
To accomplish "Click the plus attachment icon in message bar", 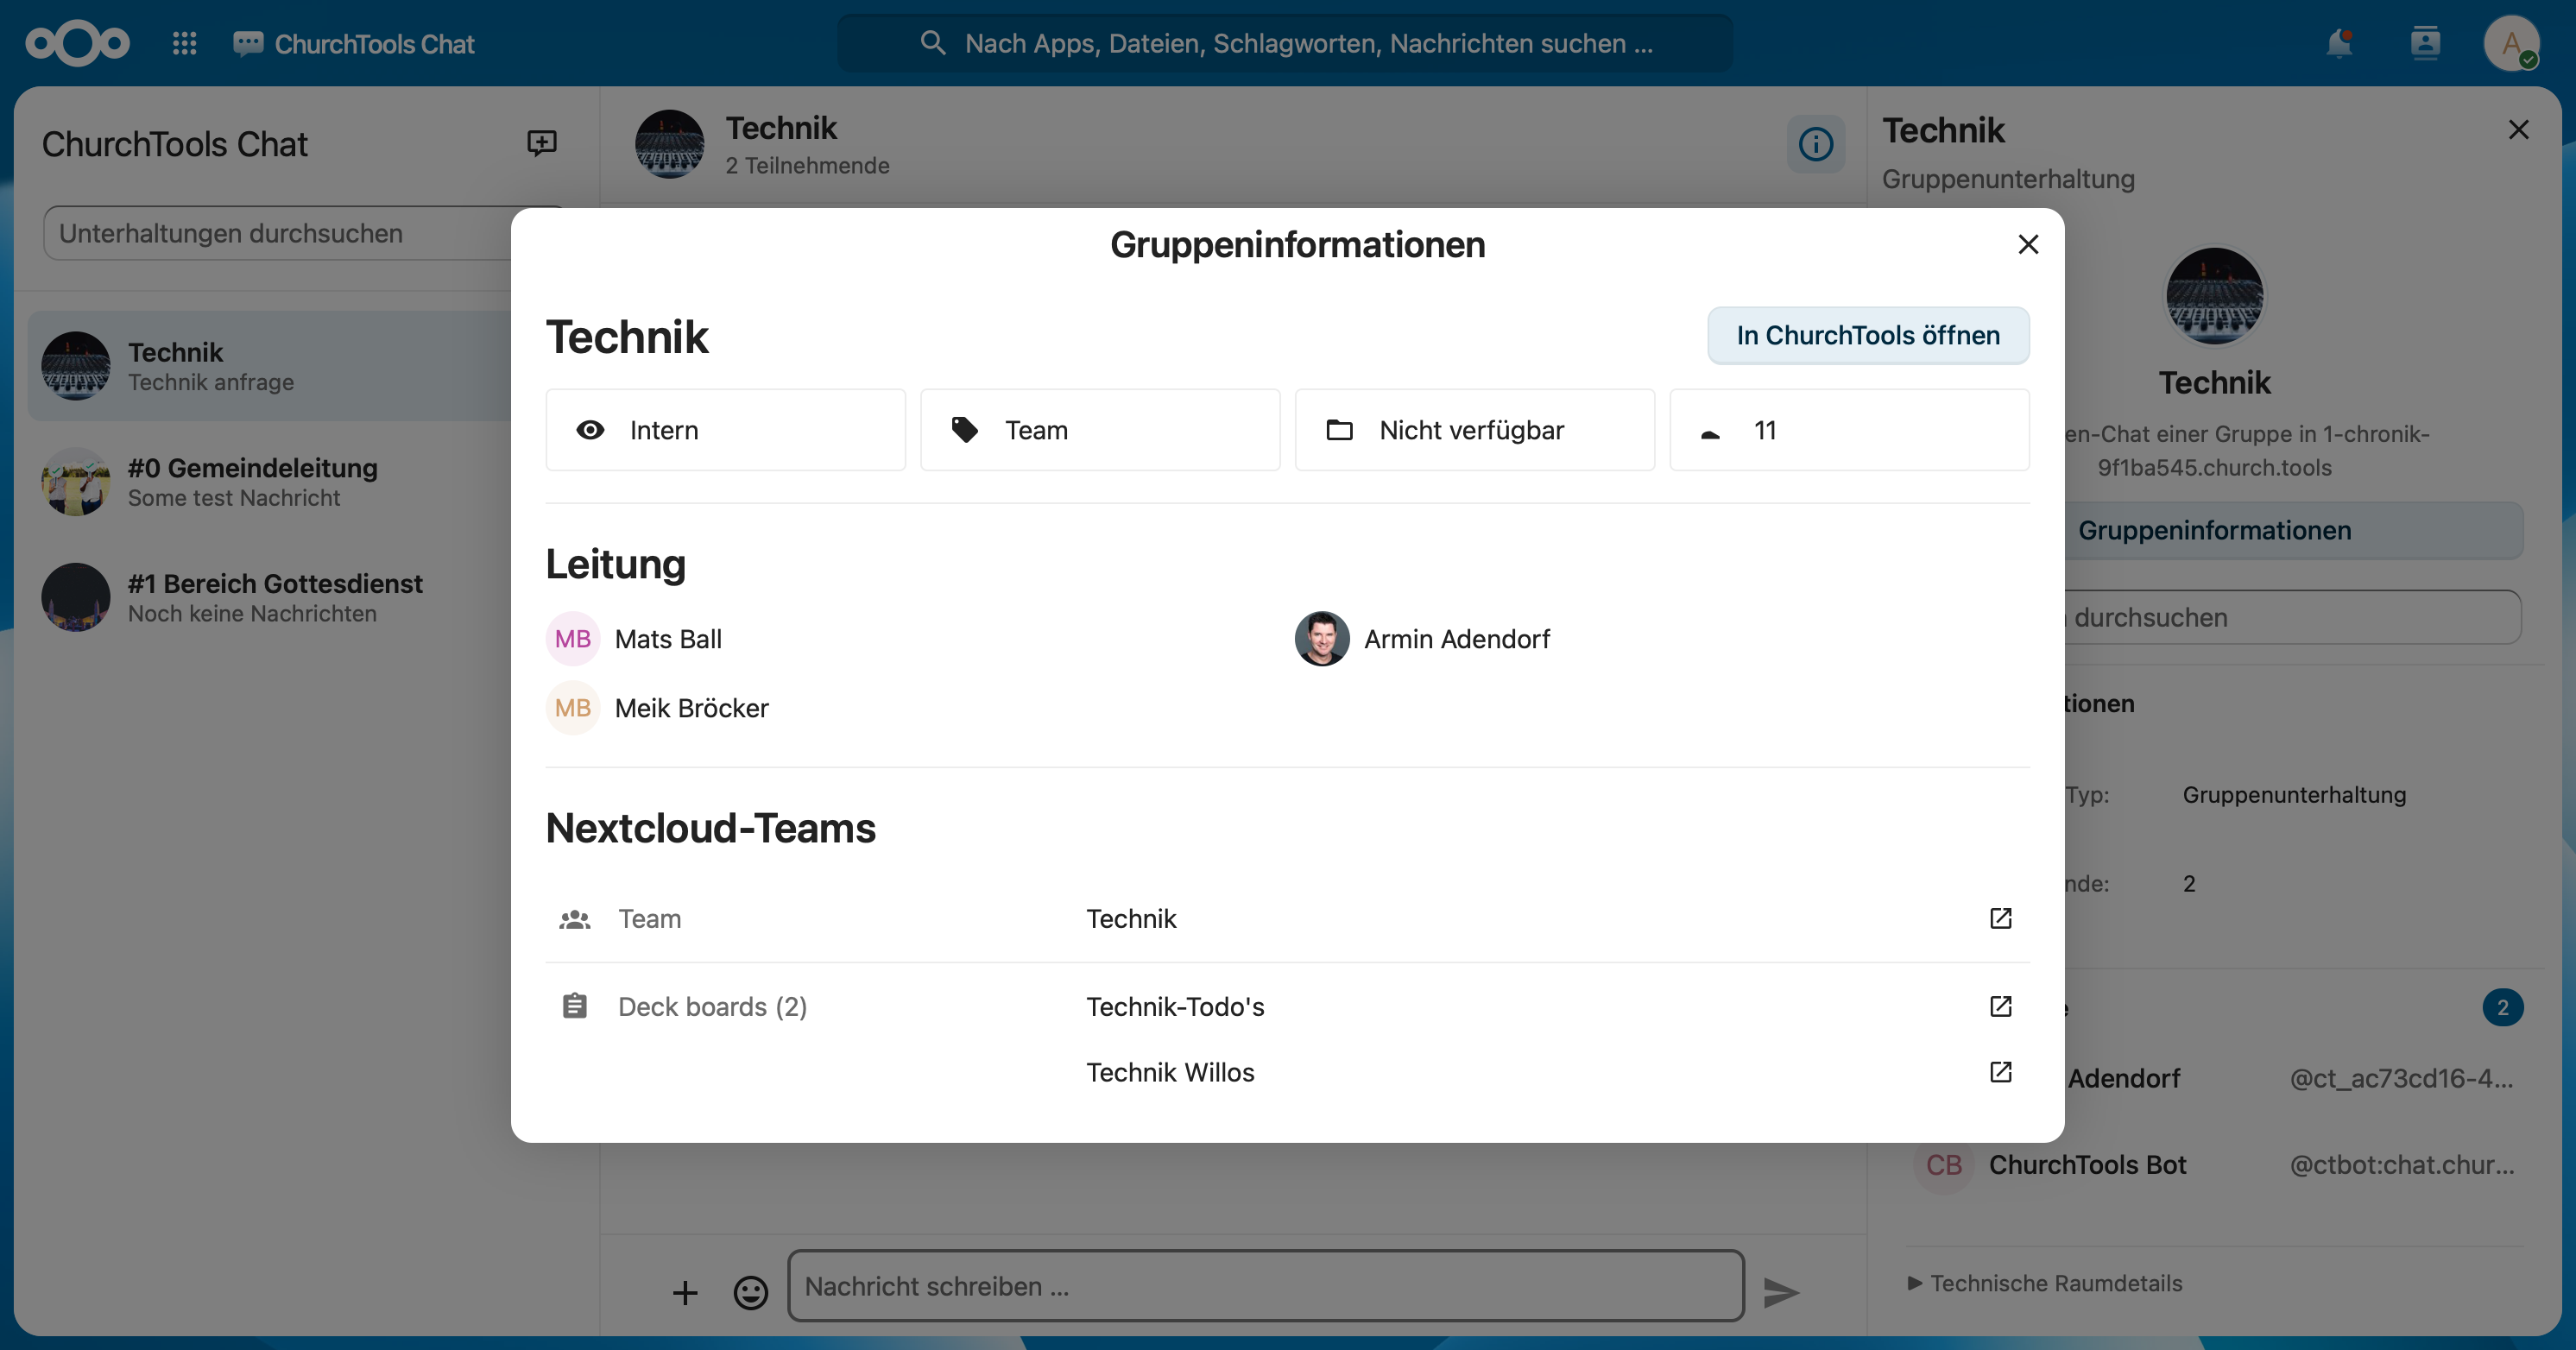I will click(685, 1293).
